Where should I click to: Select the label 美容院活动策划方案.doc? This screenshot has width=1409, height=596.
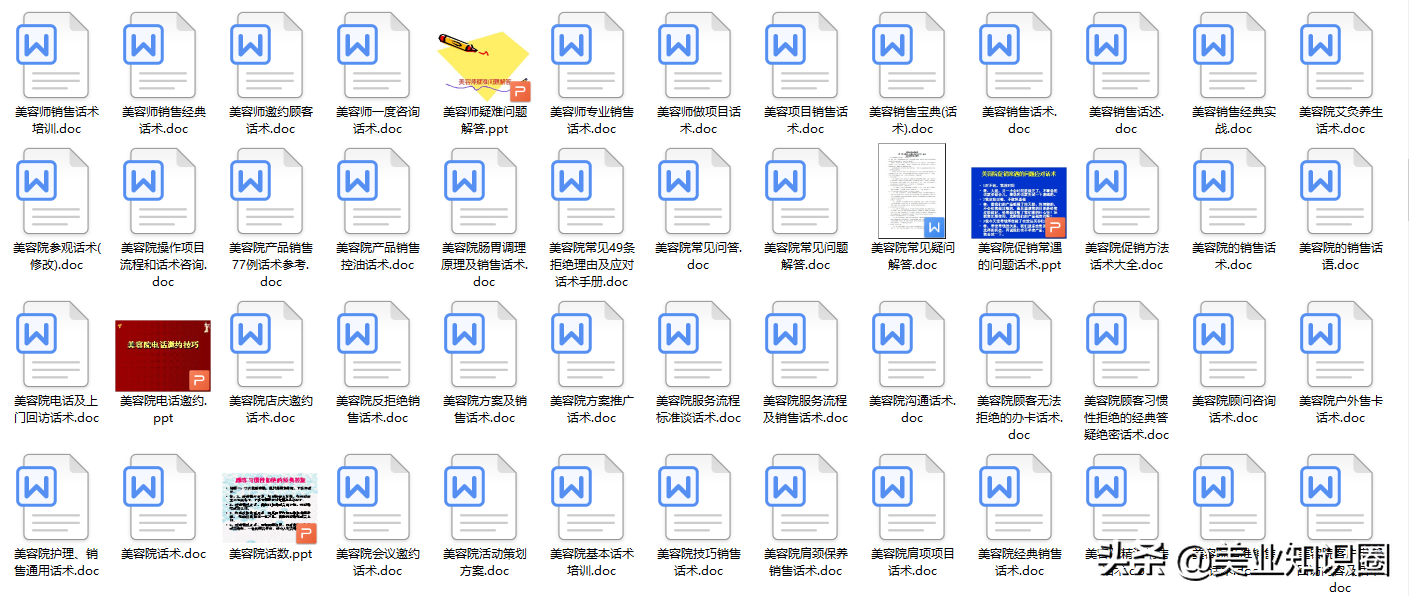(484, 562)
